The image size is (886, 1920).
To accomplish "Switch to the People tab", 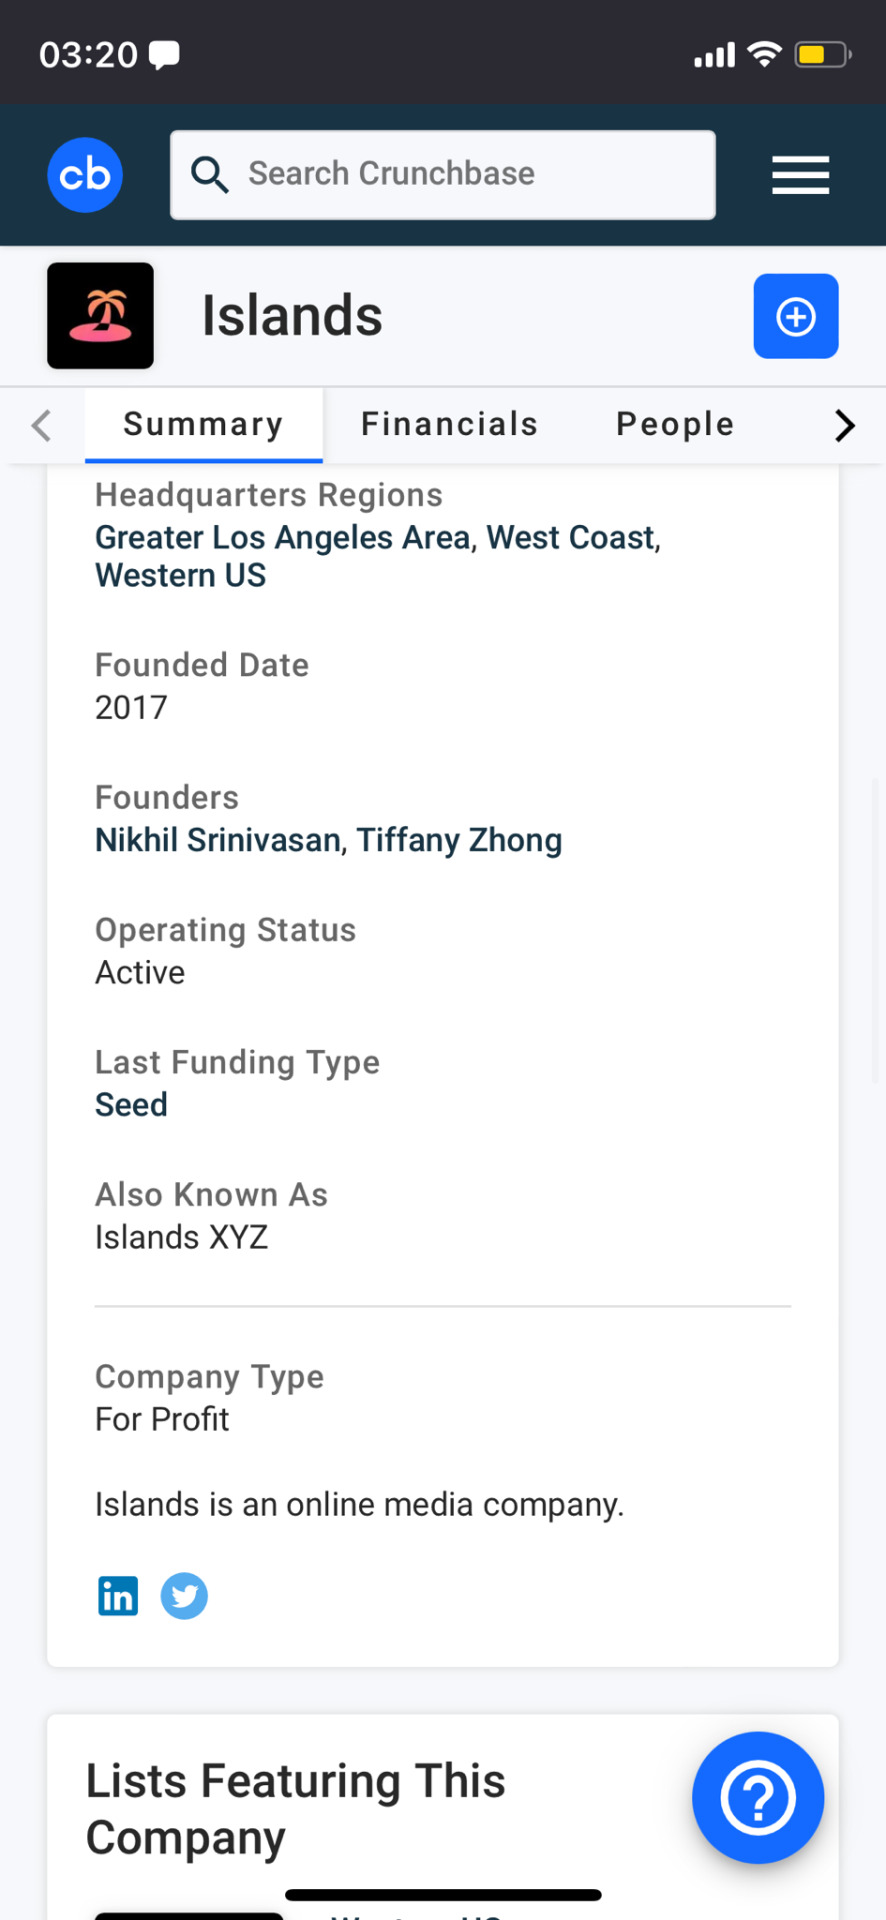I will click(676, 424).
